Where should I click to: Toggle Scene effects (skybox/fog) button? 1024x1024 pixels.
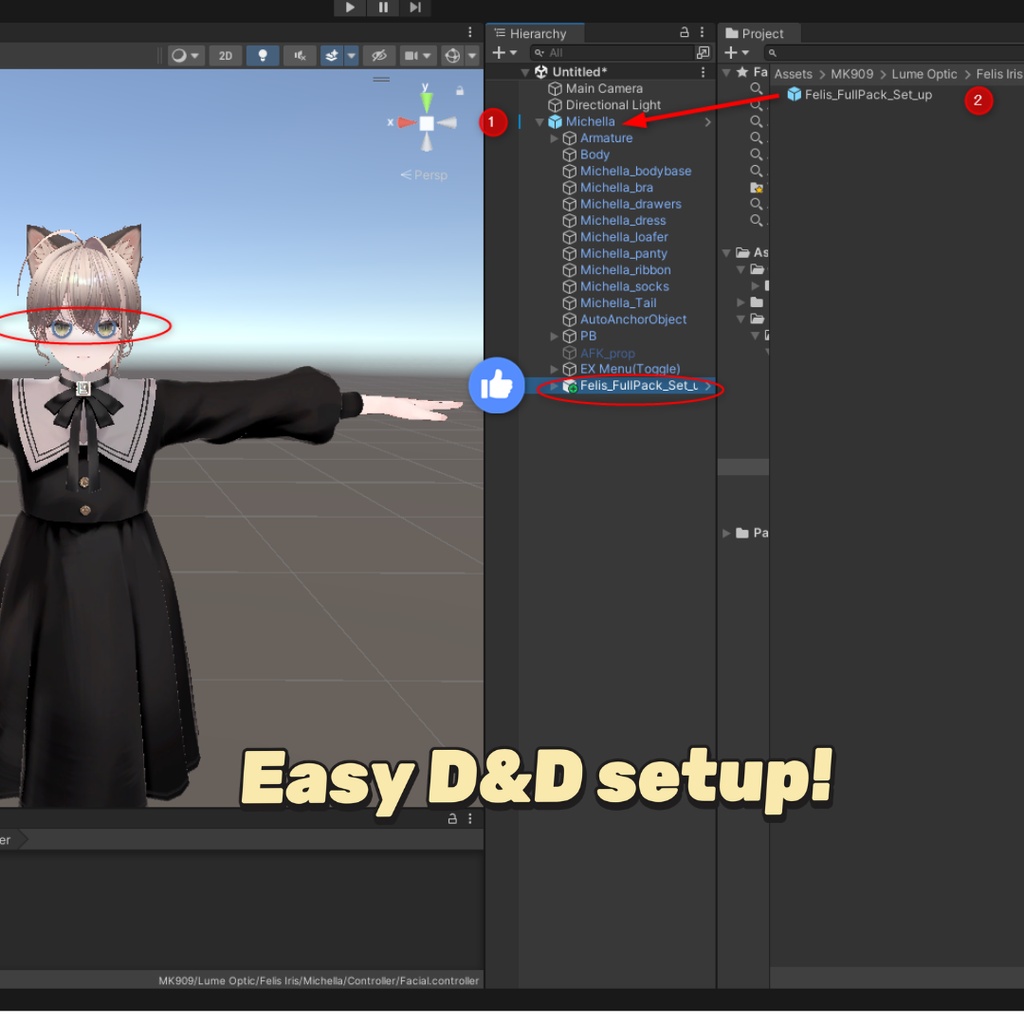coord(332,56)
